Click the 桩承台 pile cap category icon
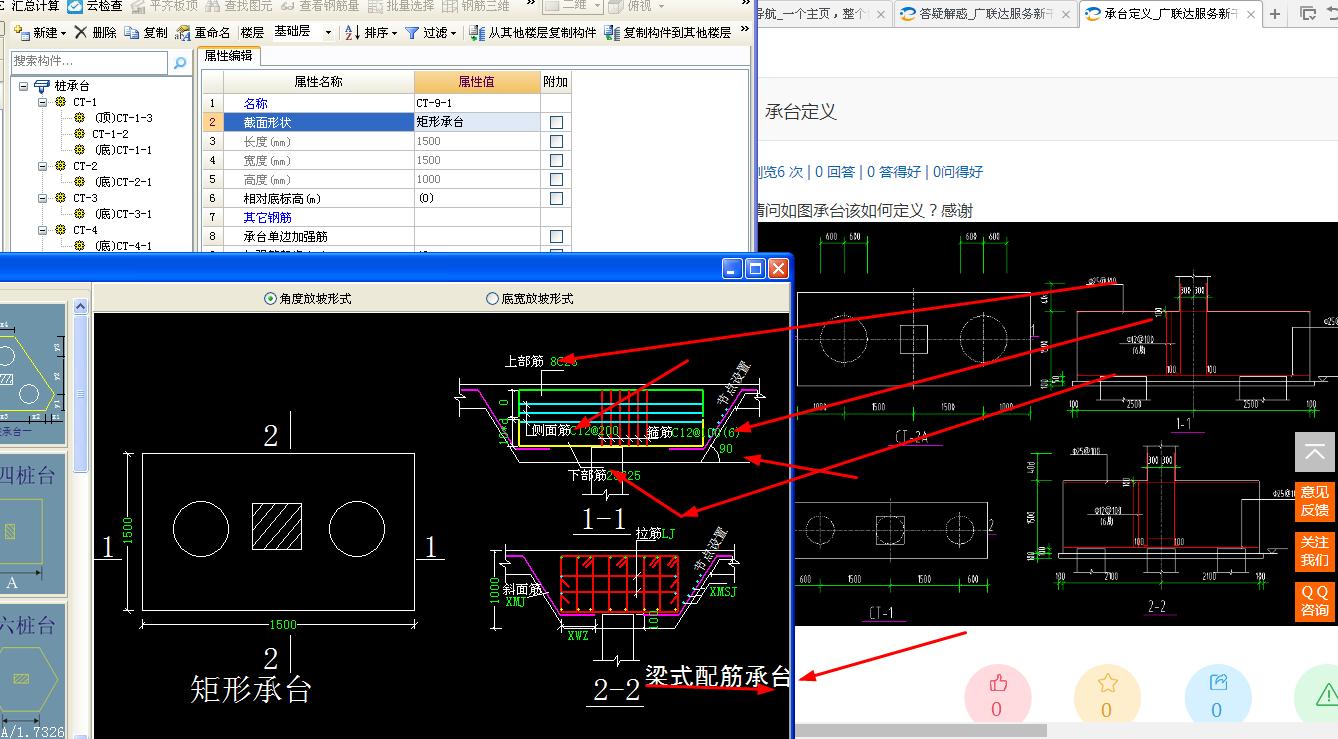 [x=42, y=86]
